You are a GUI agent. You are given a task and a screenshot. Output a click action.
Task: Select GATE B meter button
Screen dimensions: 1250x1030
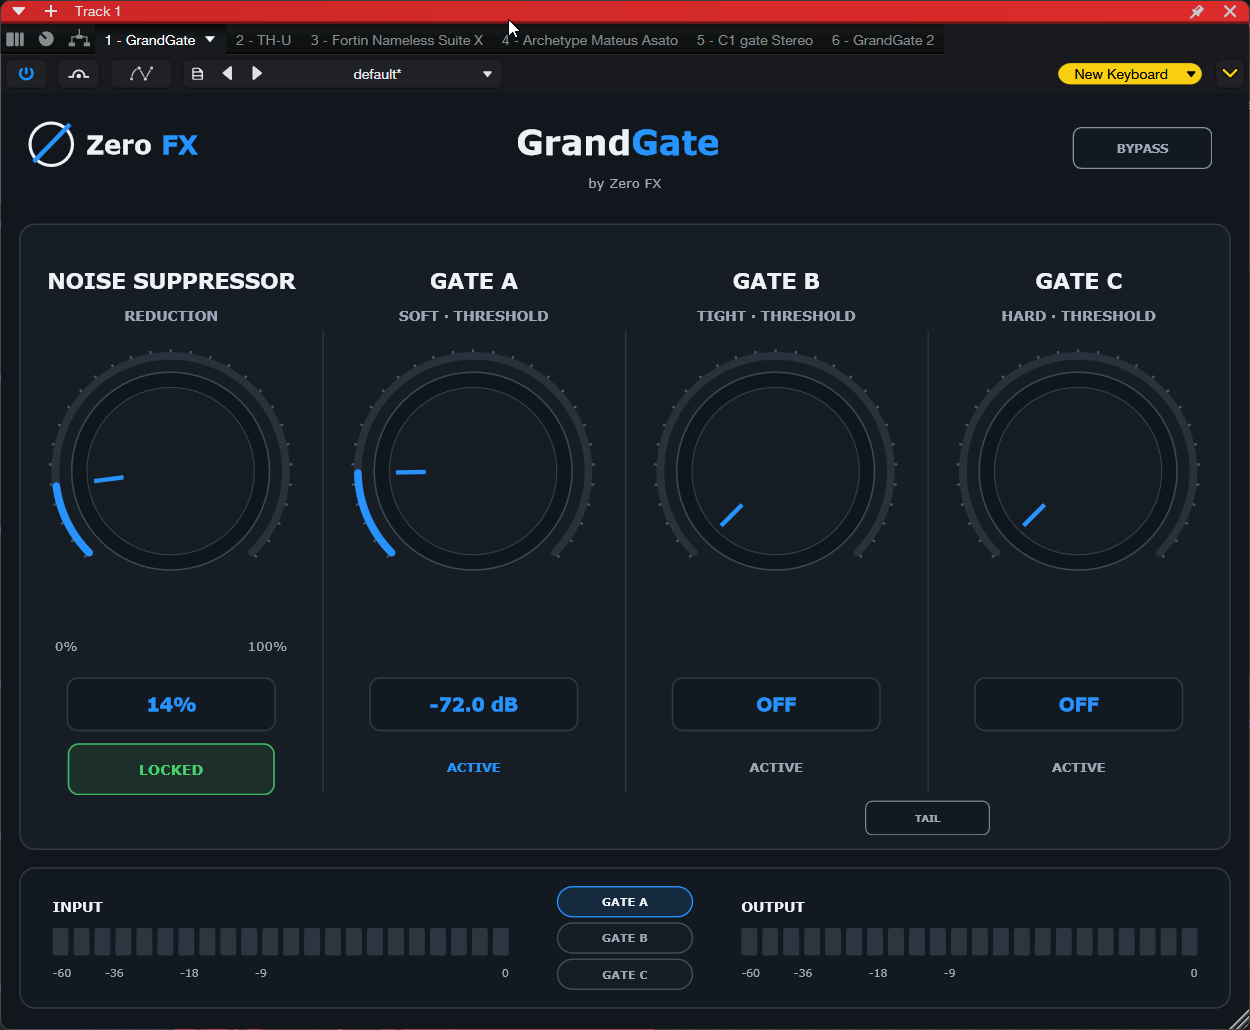click(625, 938)
